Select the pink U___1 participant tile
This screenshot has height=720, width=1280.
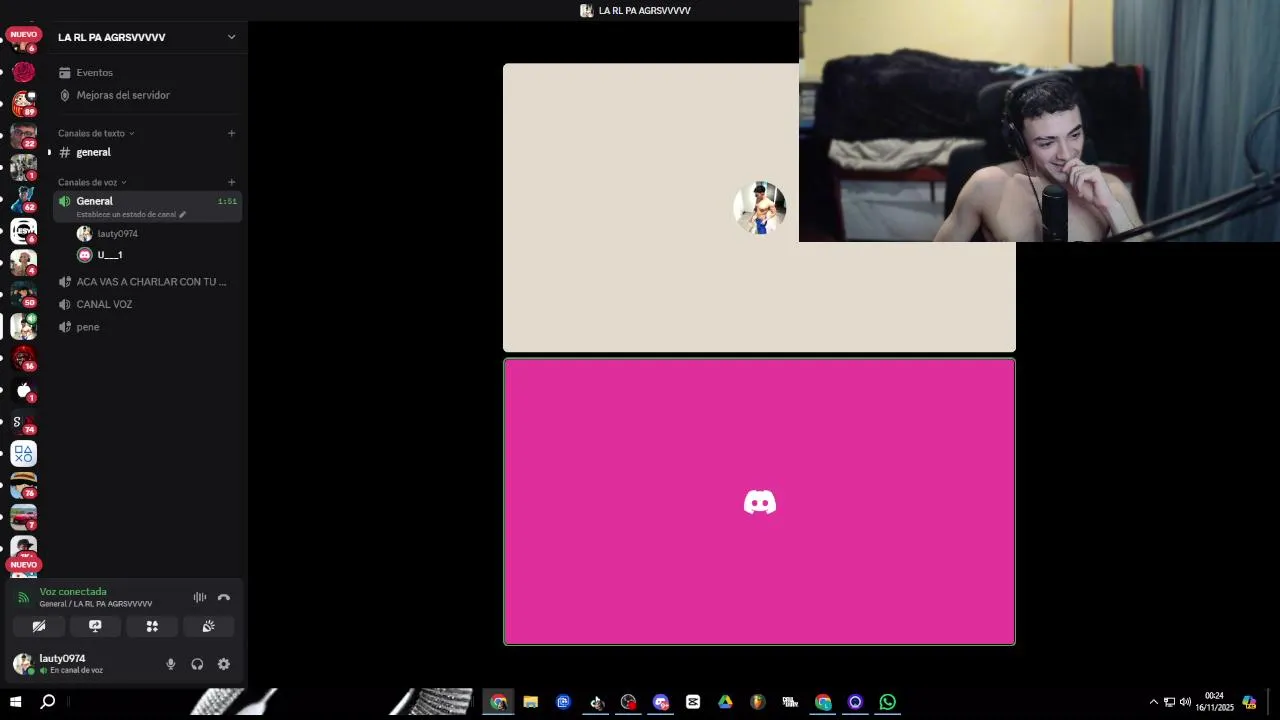tap(759, 502)
